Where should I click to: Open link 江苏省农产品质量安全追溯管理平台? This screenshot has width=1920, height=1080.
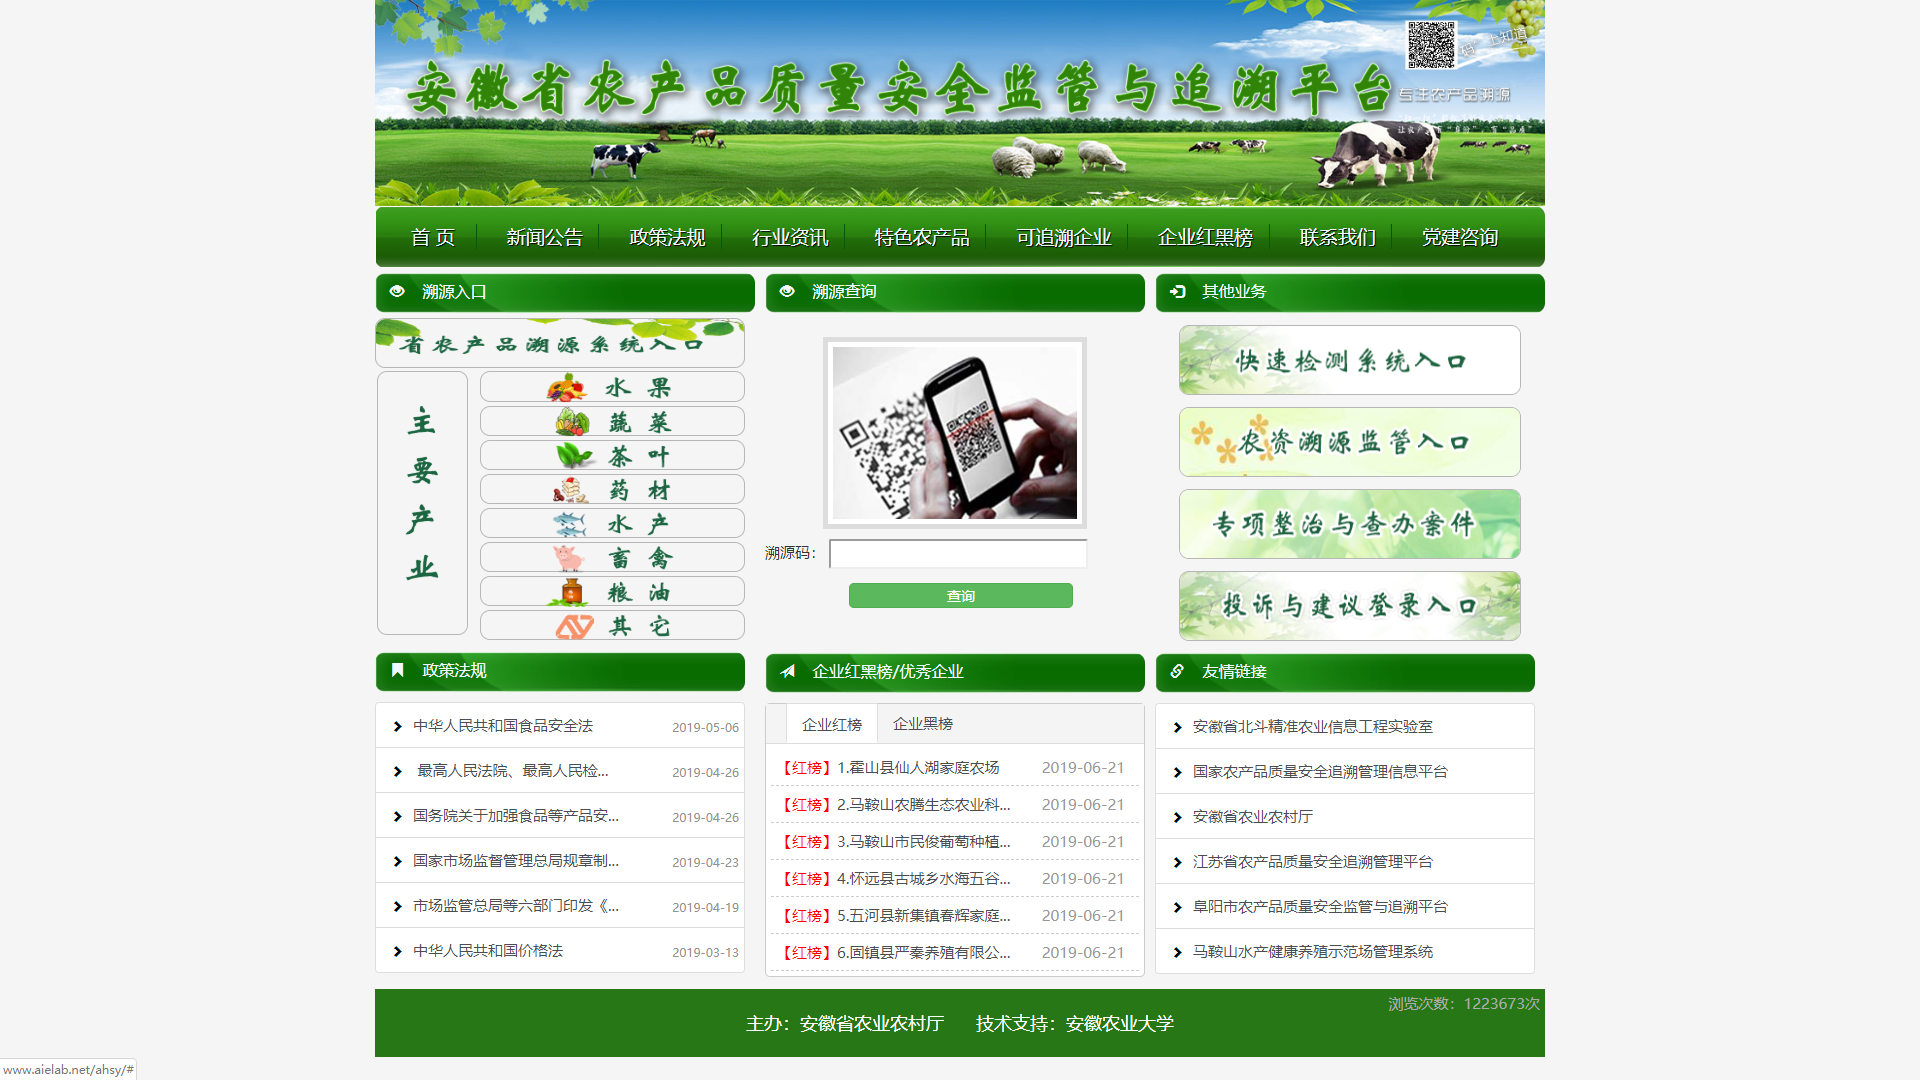(1313, 862)
